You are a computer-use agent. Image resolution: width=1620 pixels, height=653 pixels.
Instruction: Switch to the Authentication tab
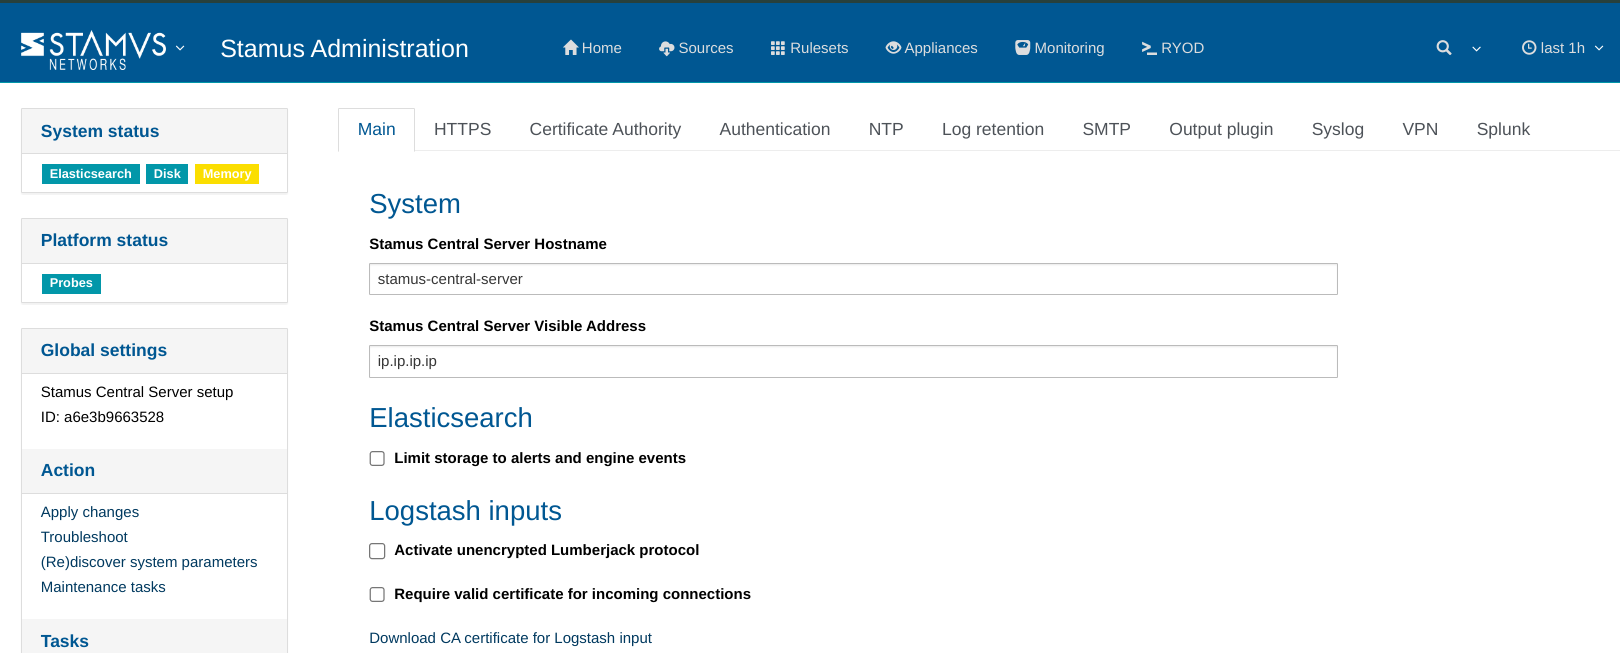(775, 130)
